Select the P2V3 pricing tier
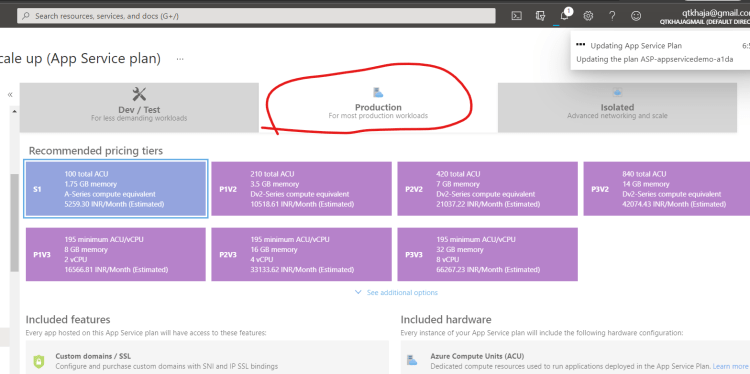This screenshot has height=374, width=750. tap(301, 254)
